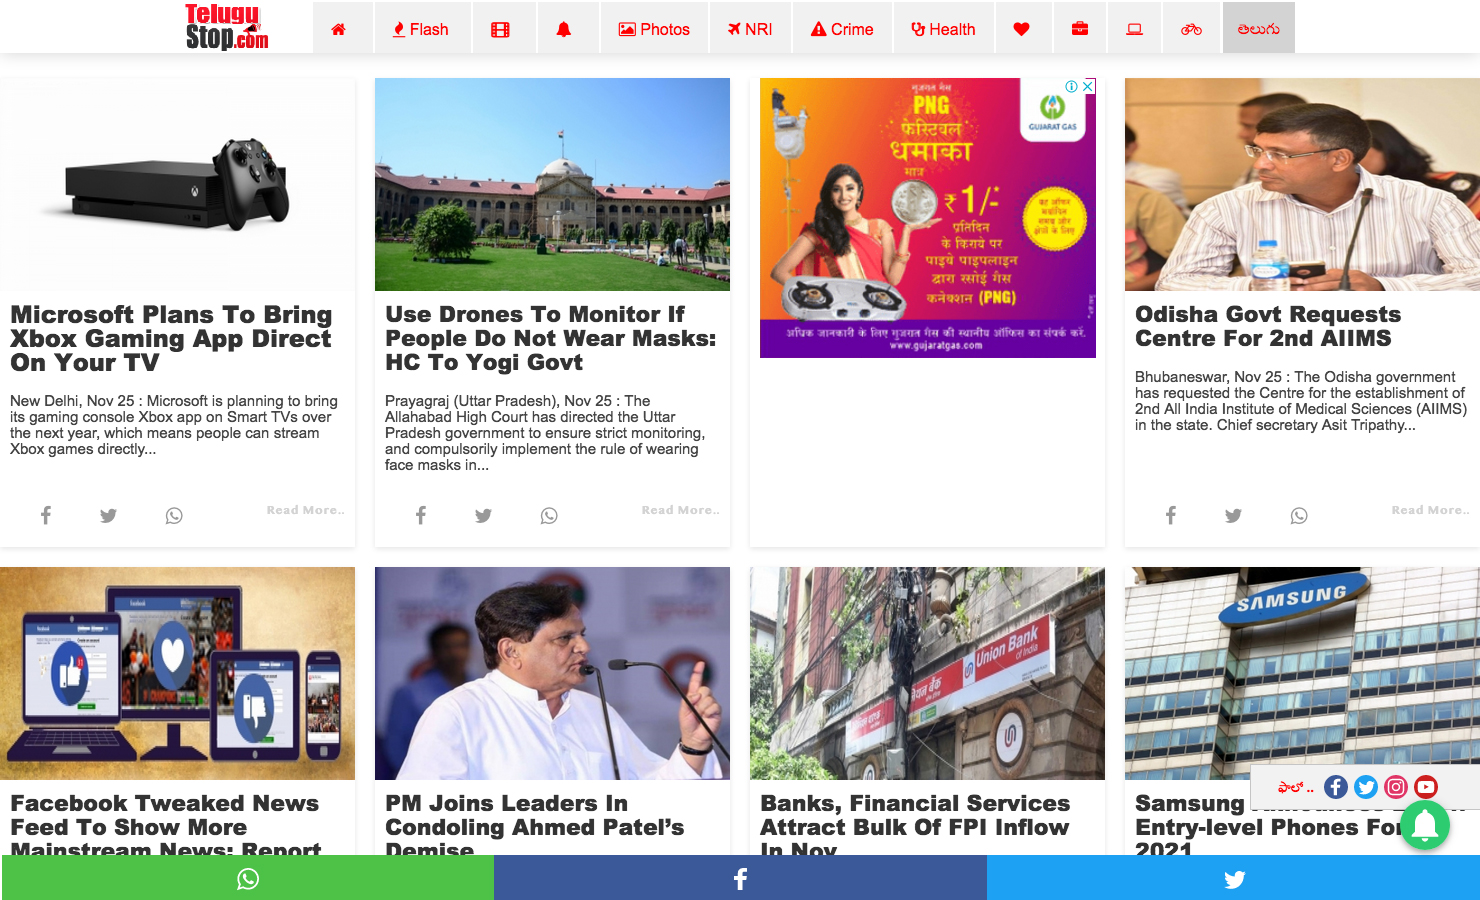Open Union Bank street photo thumbnail
Screen dimensions: 1480x900
[x=927, y=673]
